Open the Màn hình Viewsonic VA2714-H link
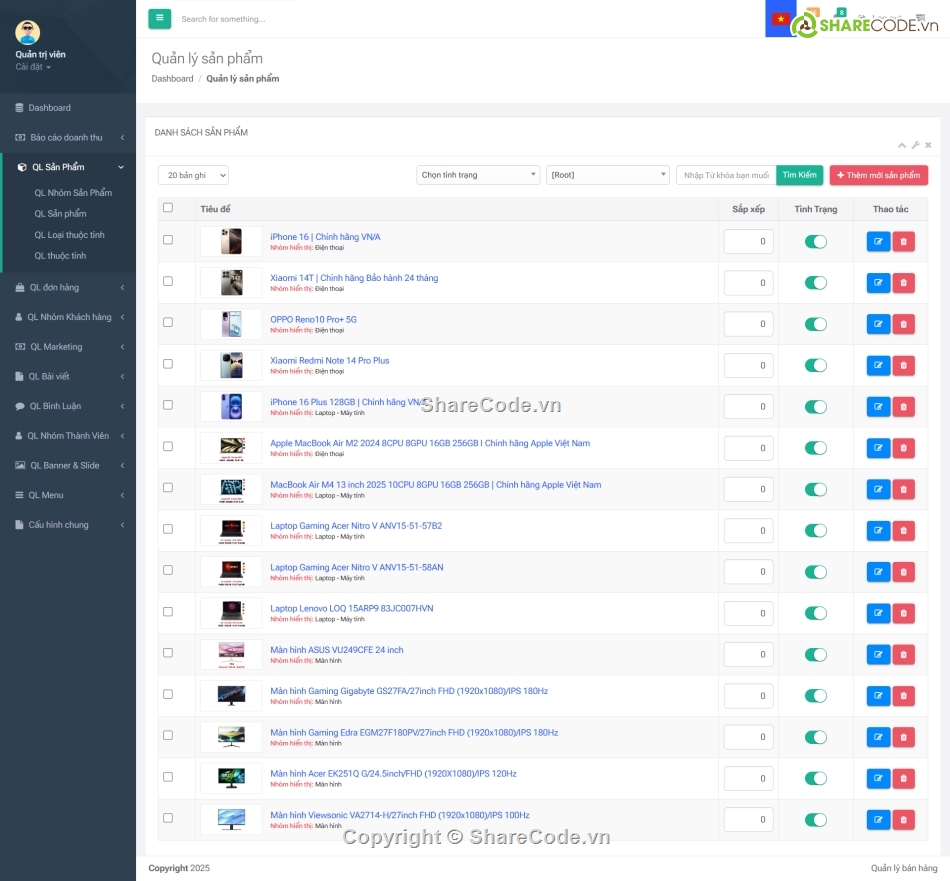950x881 pixels. (x=399, y=815)
